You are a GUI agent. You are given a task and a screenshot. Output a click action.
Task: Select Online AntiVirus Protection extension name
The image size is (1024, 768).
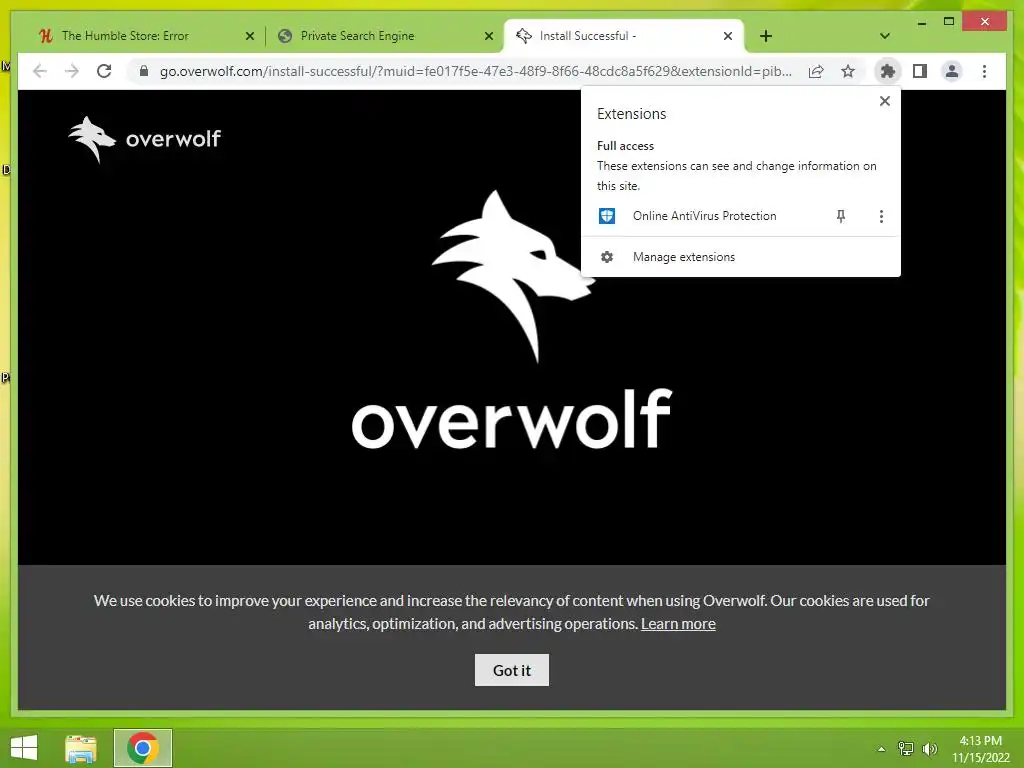[x=704, y=216]
